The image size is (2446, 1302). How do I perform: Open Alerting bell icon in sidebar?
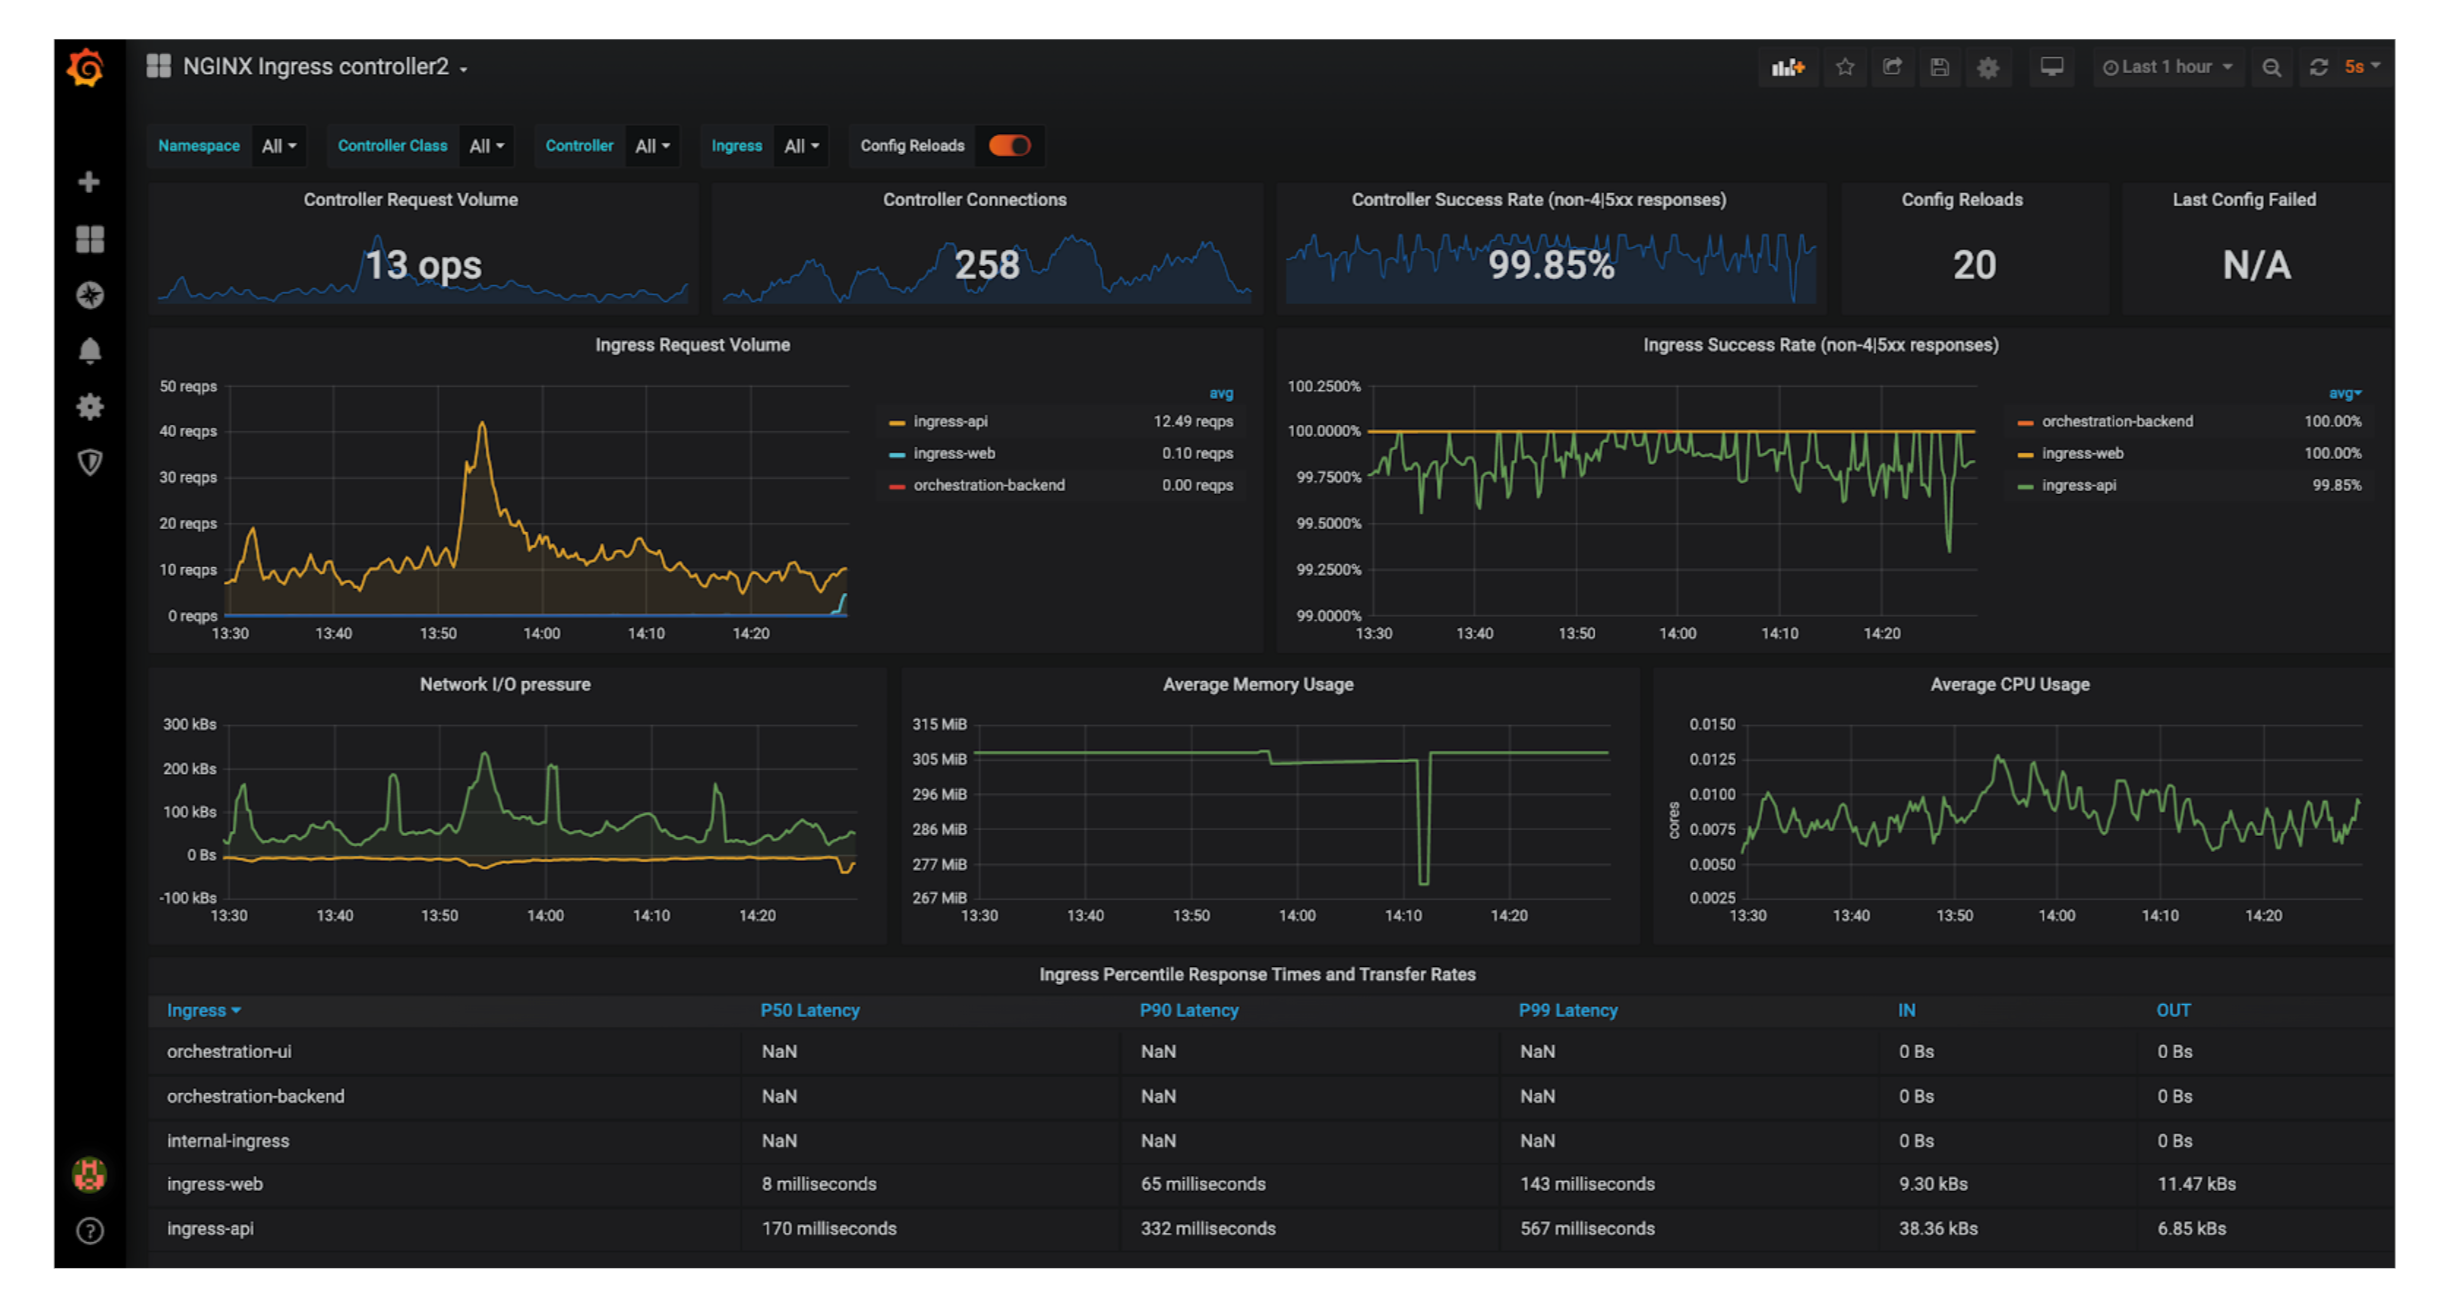(89, 350)
